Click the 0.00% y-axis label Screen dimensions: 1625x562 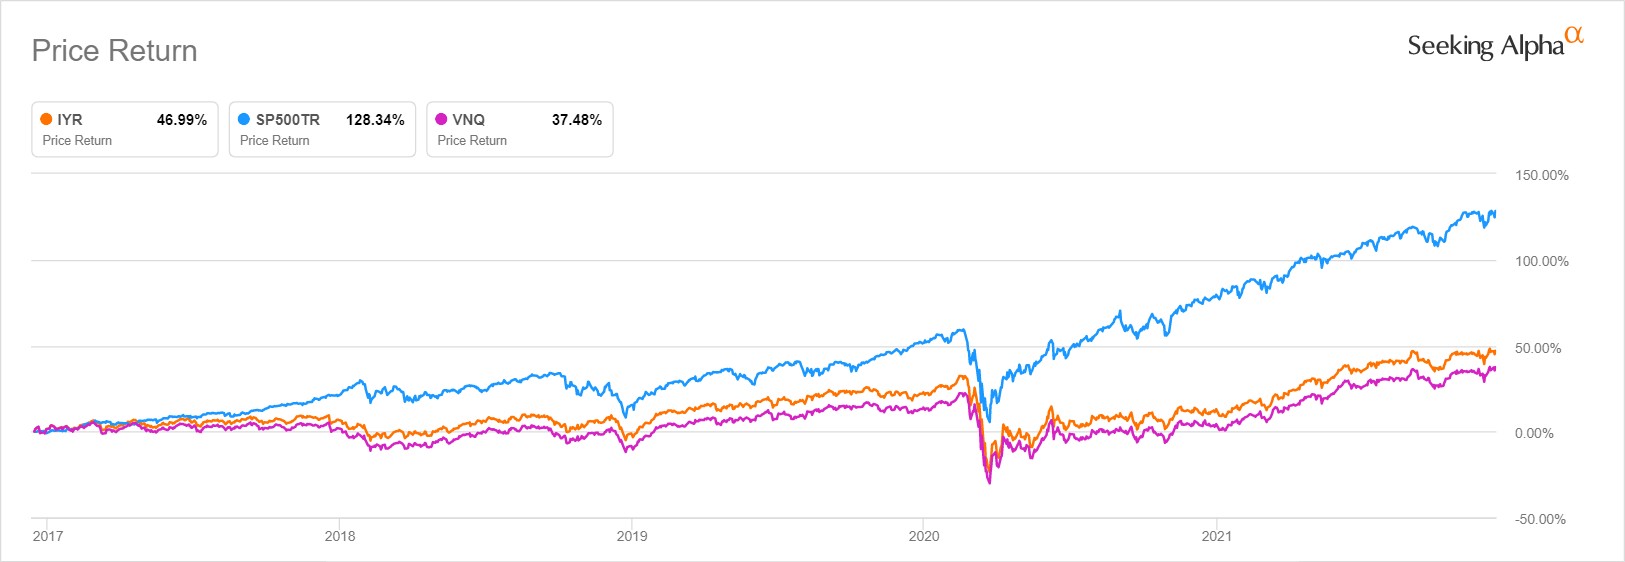point(1534,433)
